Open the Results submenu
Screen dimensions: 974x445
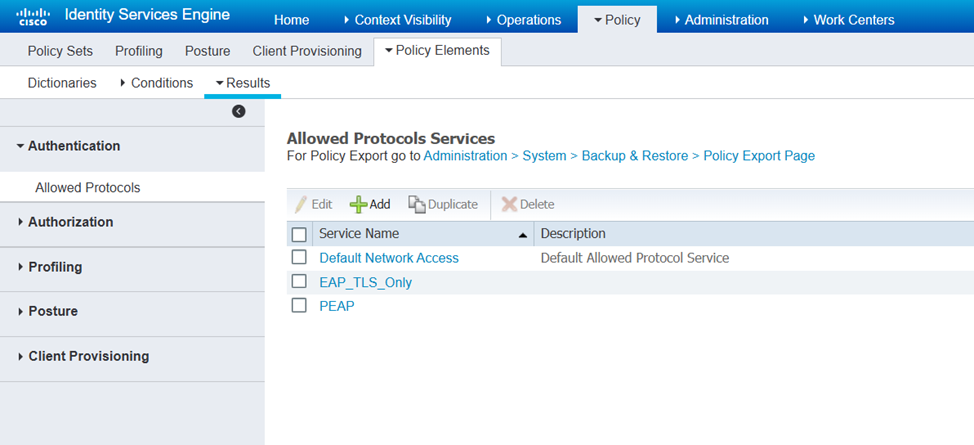click(x=243, y=83)
